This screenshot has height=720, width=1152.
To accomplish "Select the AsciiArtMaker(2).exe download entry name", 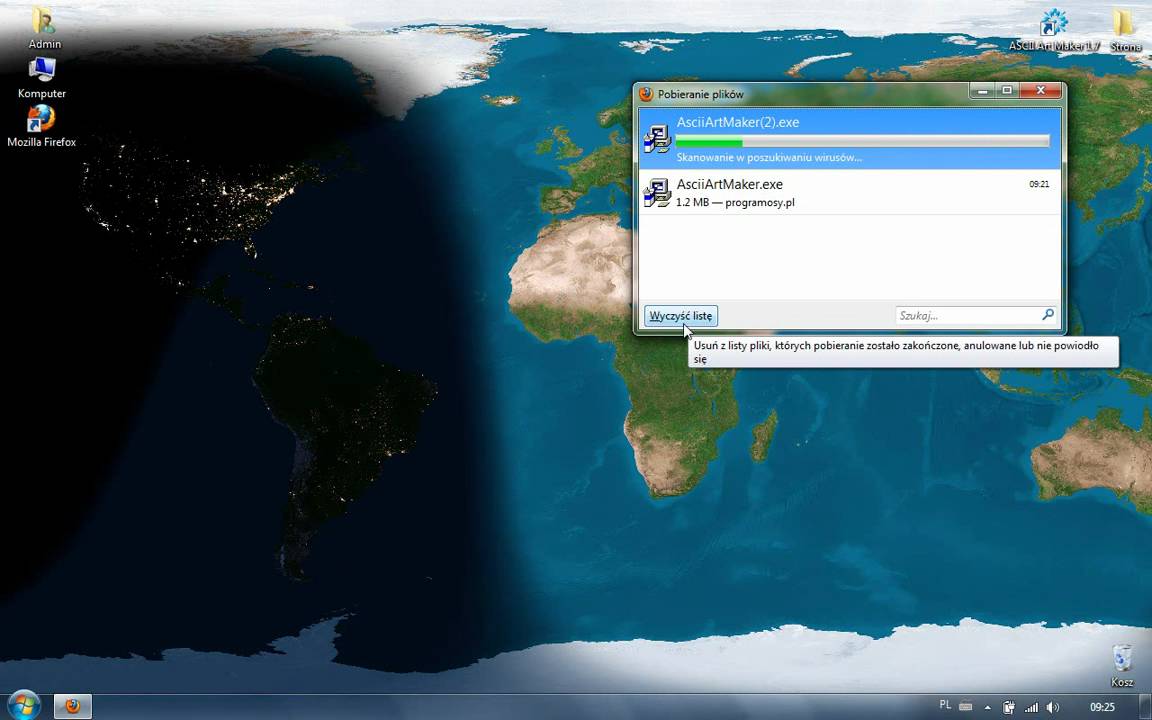I will (x=738, y=122).
